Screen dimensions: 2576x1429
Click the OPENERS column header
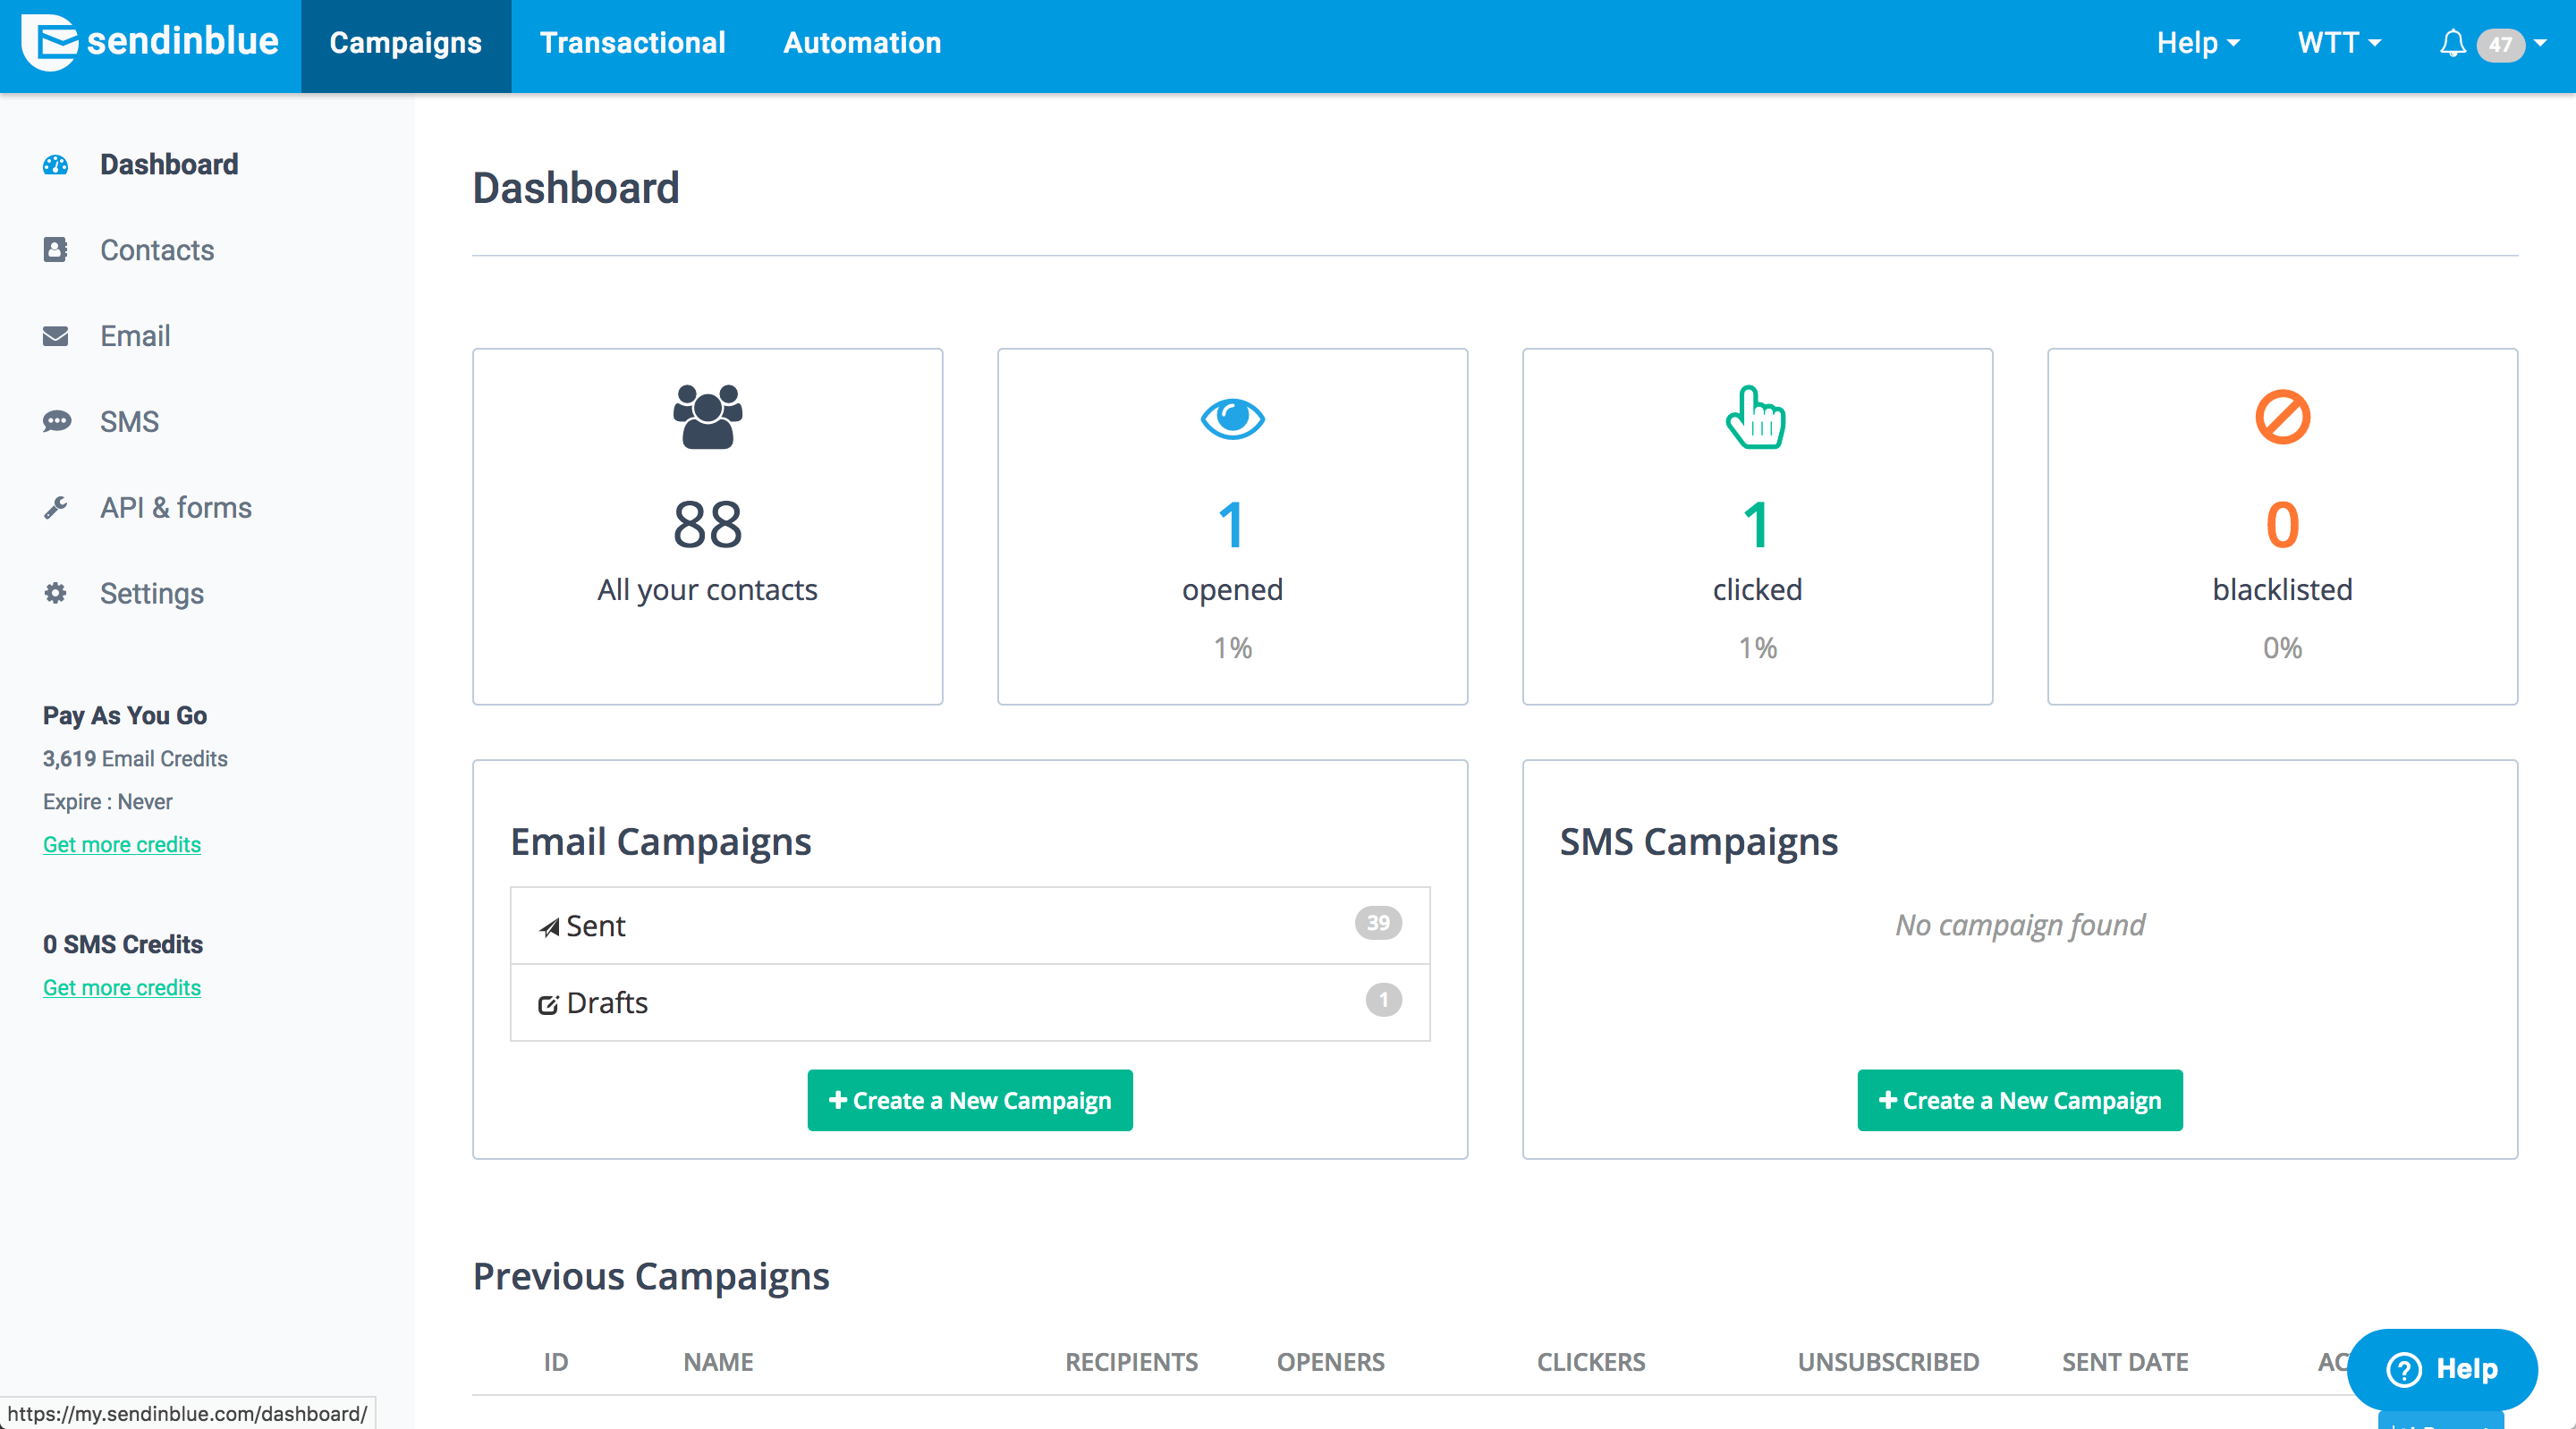[1330, 1362]
